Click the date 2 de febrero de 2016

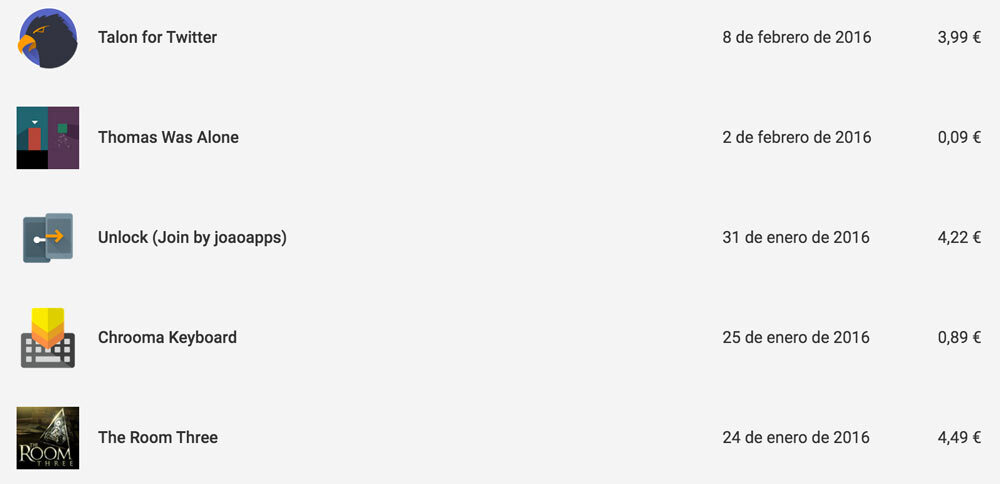click(x=796, y=138)
